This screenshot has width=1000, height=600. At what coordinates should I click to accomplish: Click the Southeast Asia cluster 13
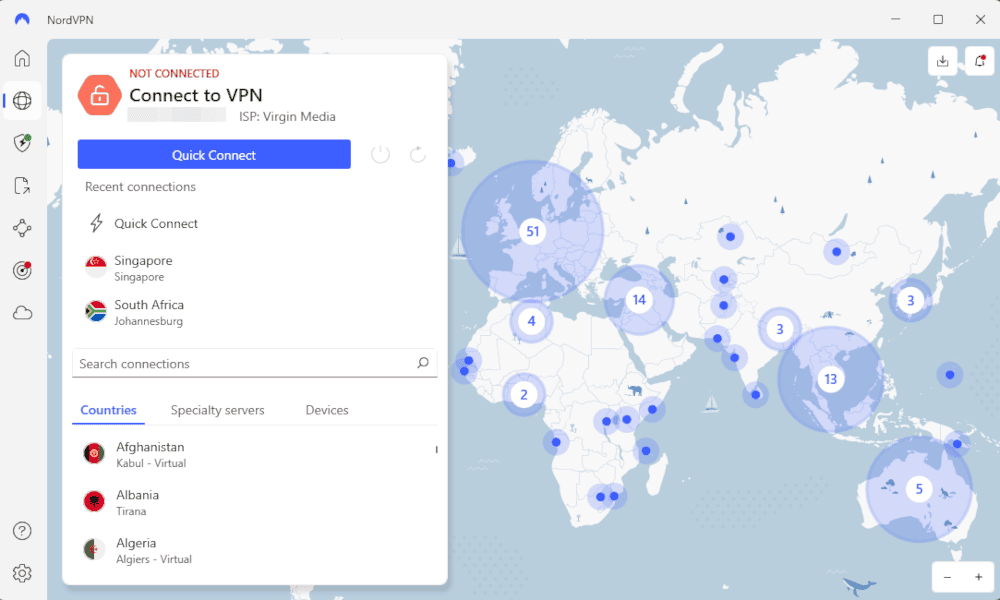[x=830, y=379]
